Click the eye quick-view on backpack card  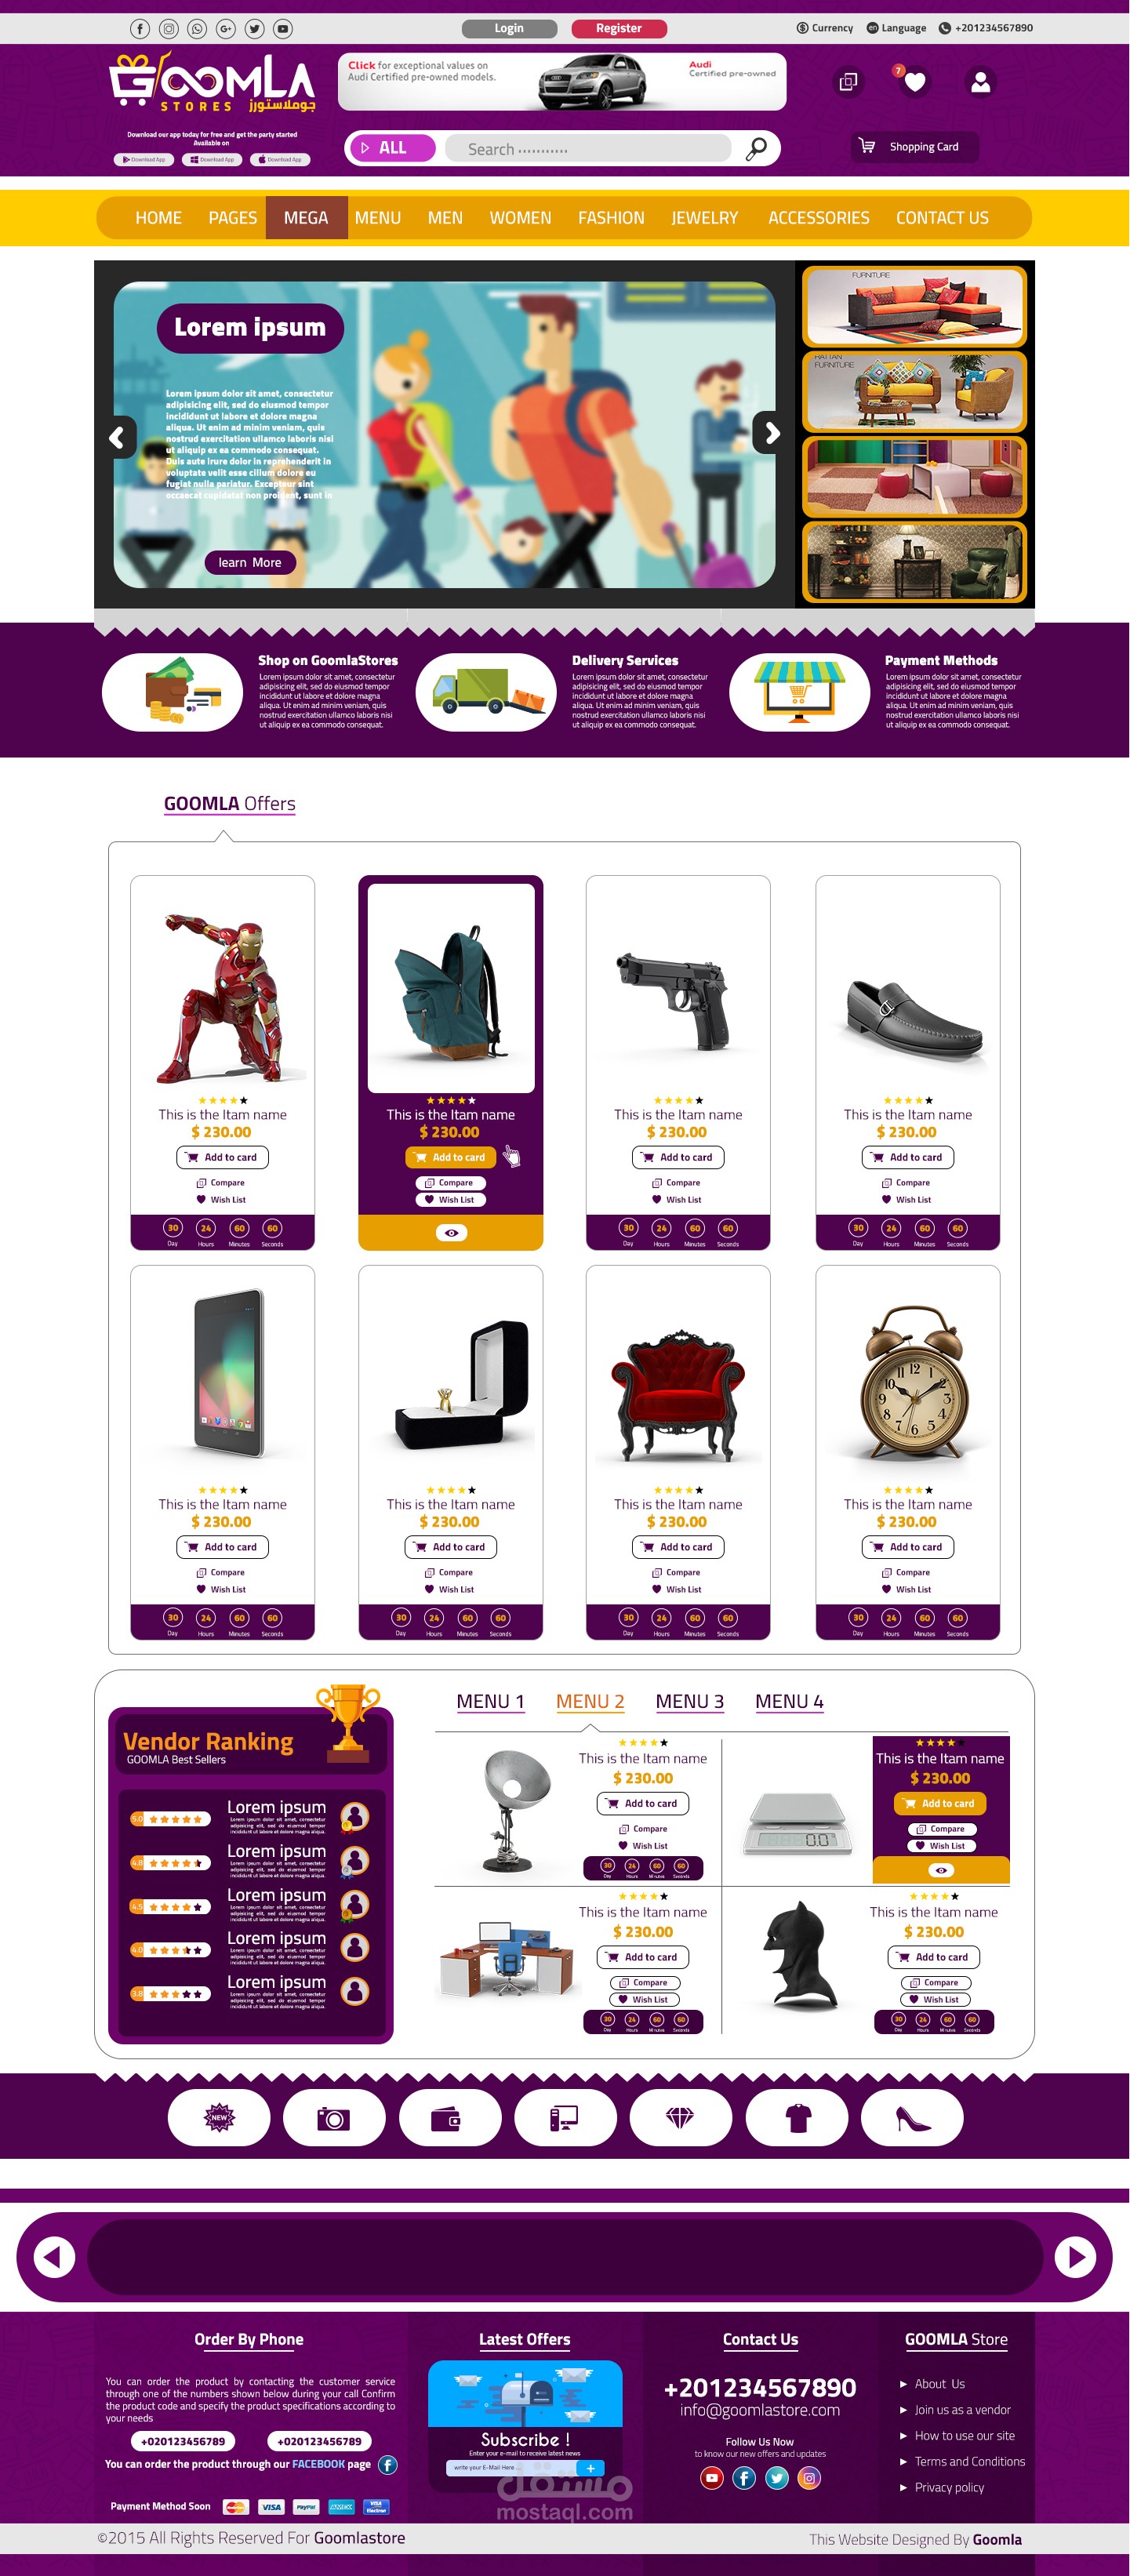tap(451, 1233)
